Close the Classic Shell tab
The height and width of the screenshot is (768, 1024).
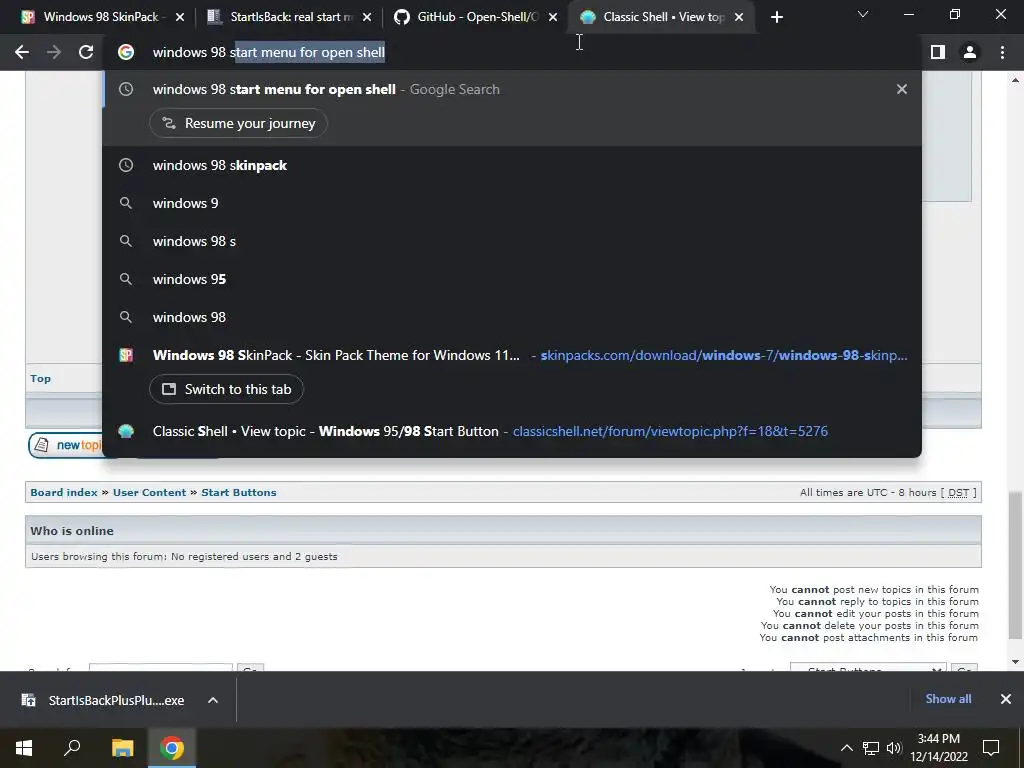[739, 18]
